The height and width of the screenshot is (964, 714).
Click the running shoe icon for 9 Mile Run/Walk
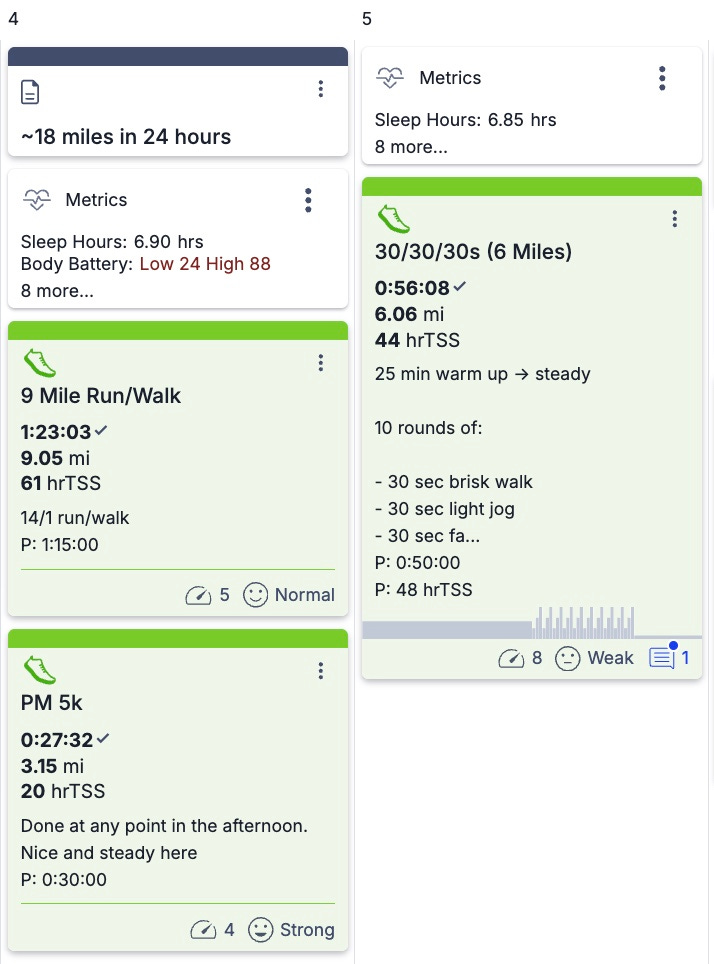pos(39,363)
